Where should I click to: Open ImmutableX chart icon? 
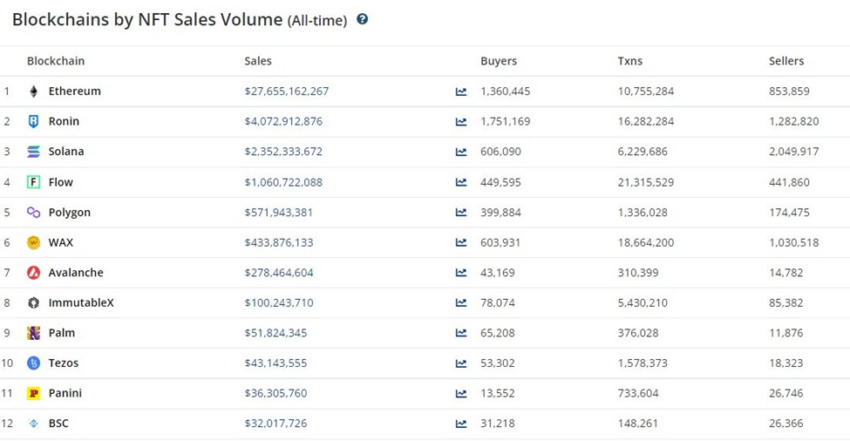tap(461, 303)
